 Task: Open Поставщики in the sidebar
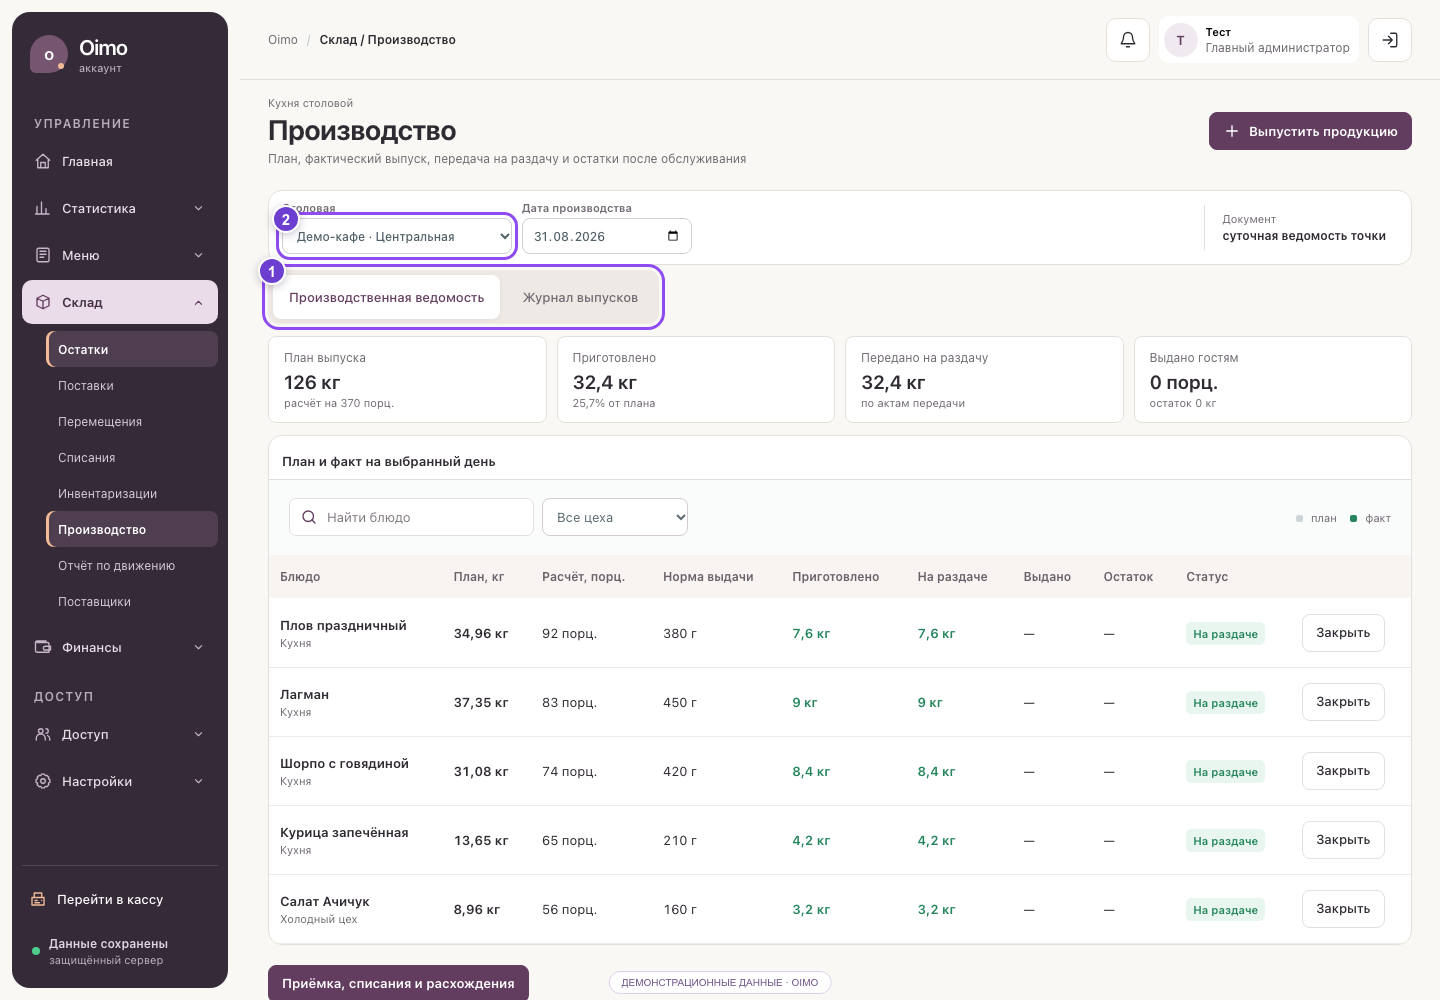132,601
